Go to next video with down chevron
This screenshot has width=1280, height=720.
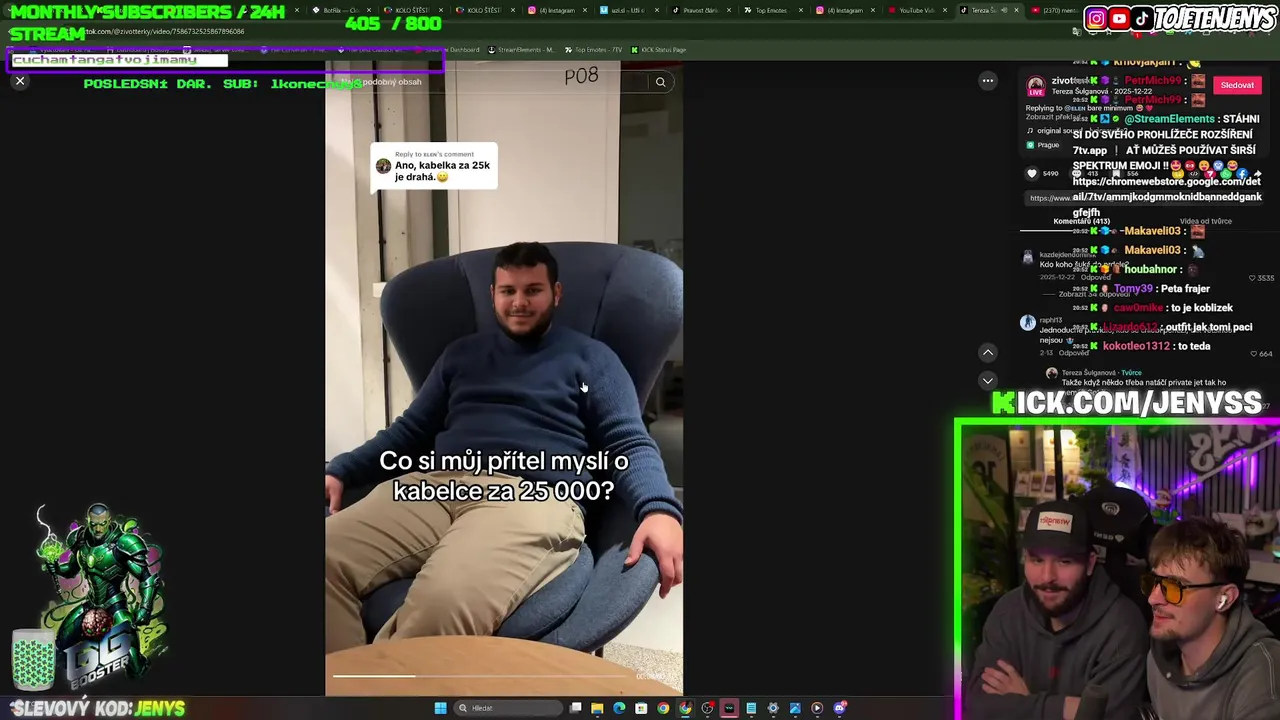click(x=987, y=380)
